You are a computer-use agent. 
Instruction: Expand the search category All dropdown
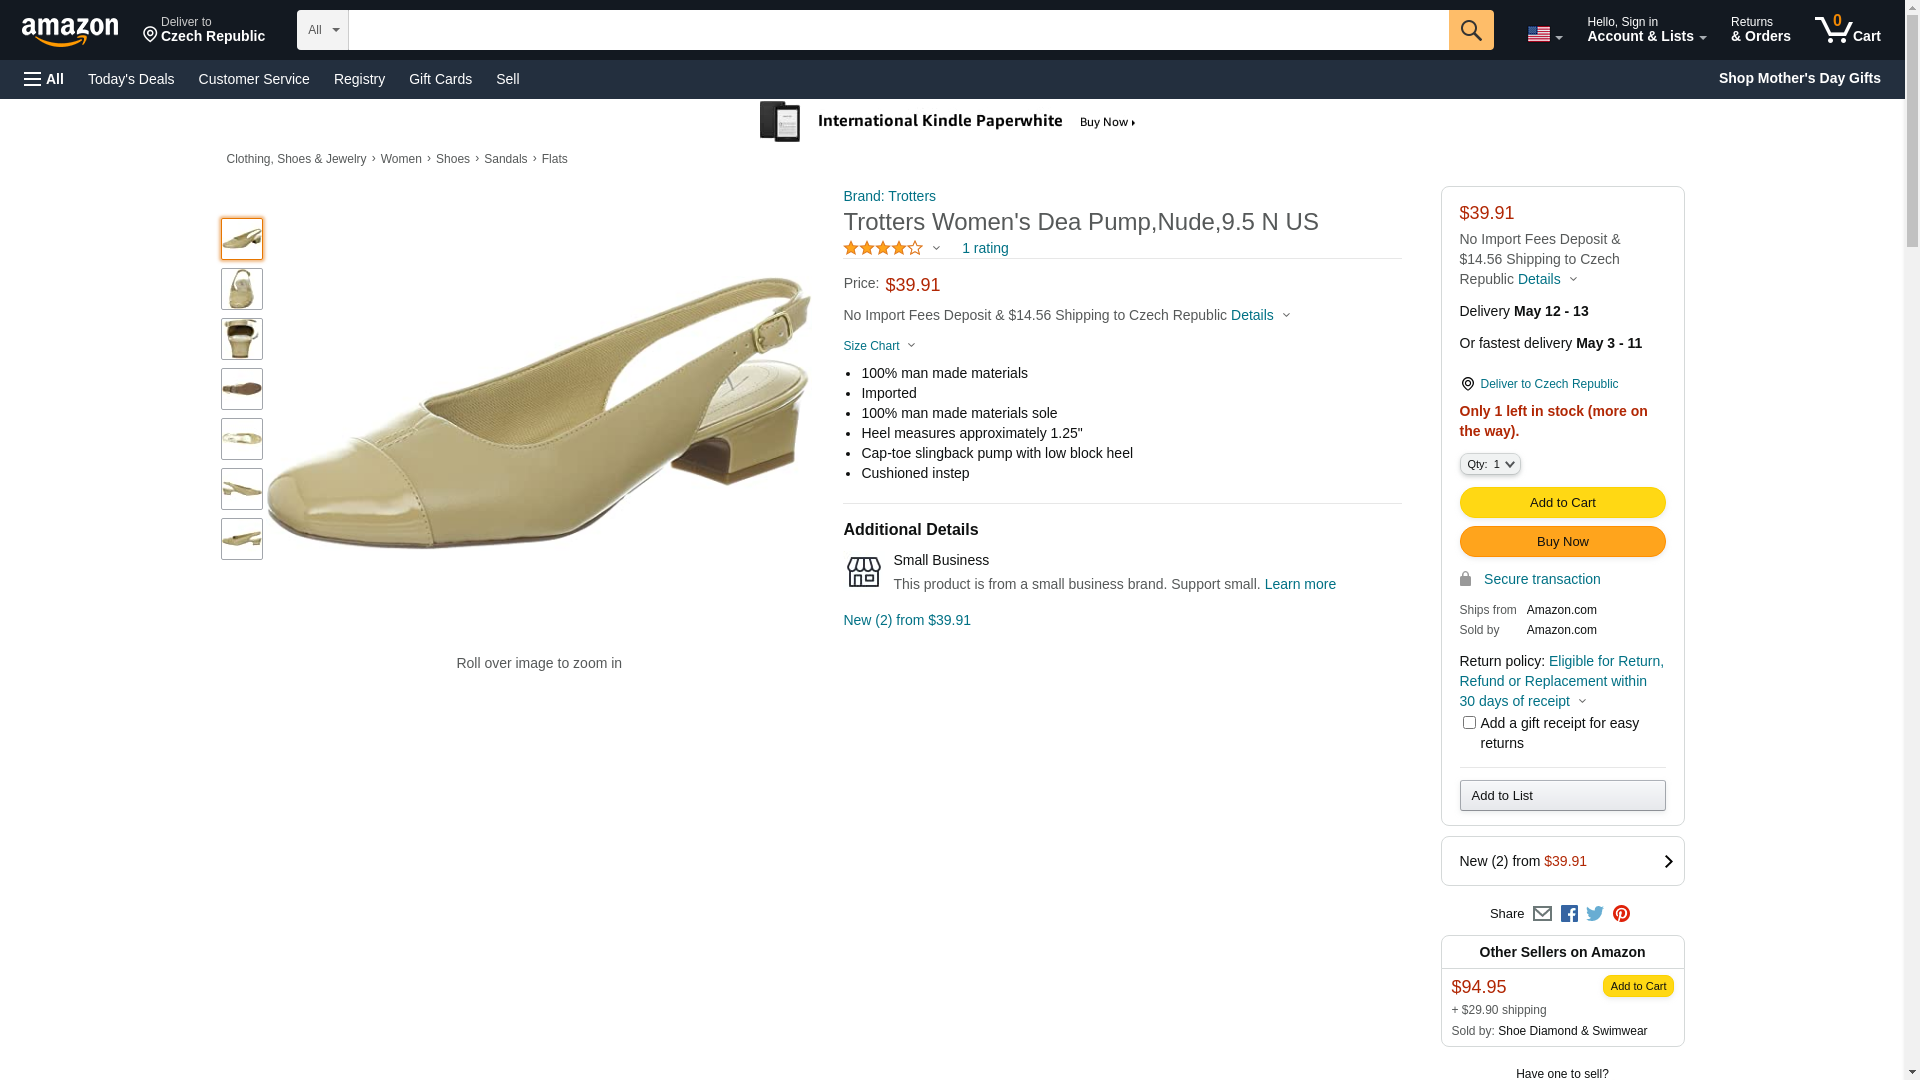click(x=322, y=30)
